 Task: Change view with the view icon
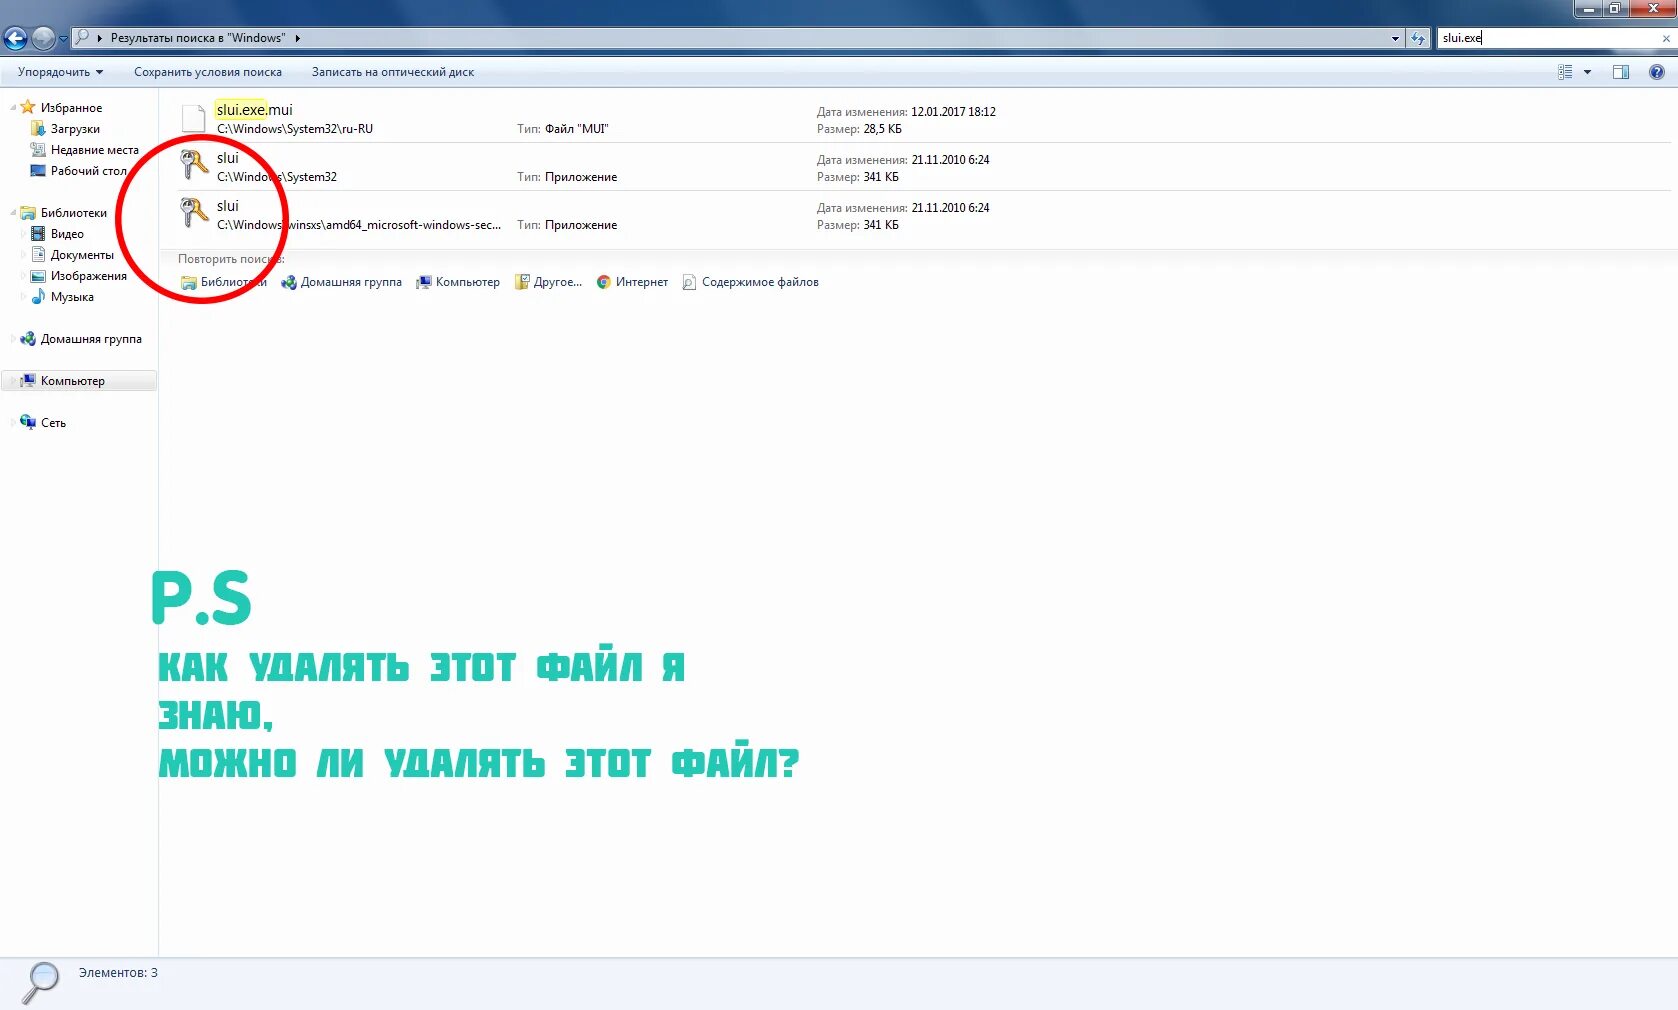pos(1565,72)
